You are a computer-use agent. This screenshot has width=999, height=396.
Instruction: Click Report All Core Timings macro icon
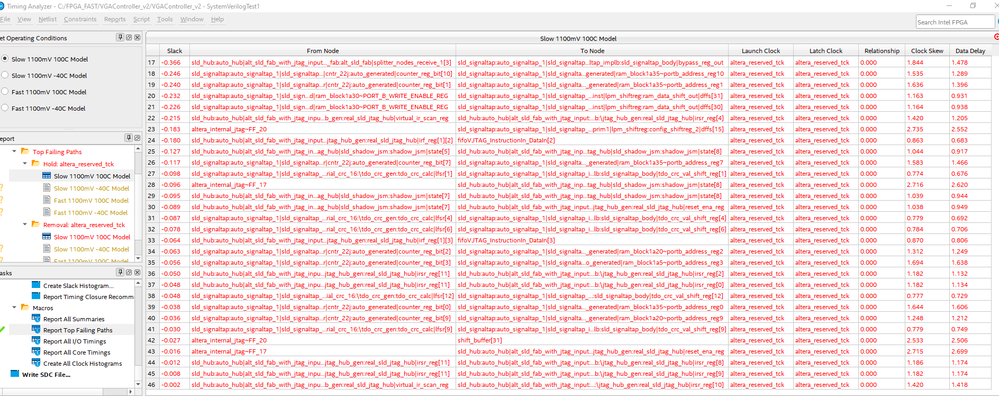(36, 352)
